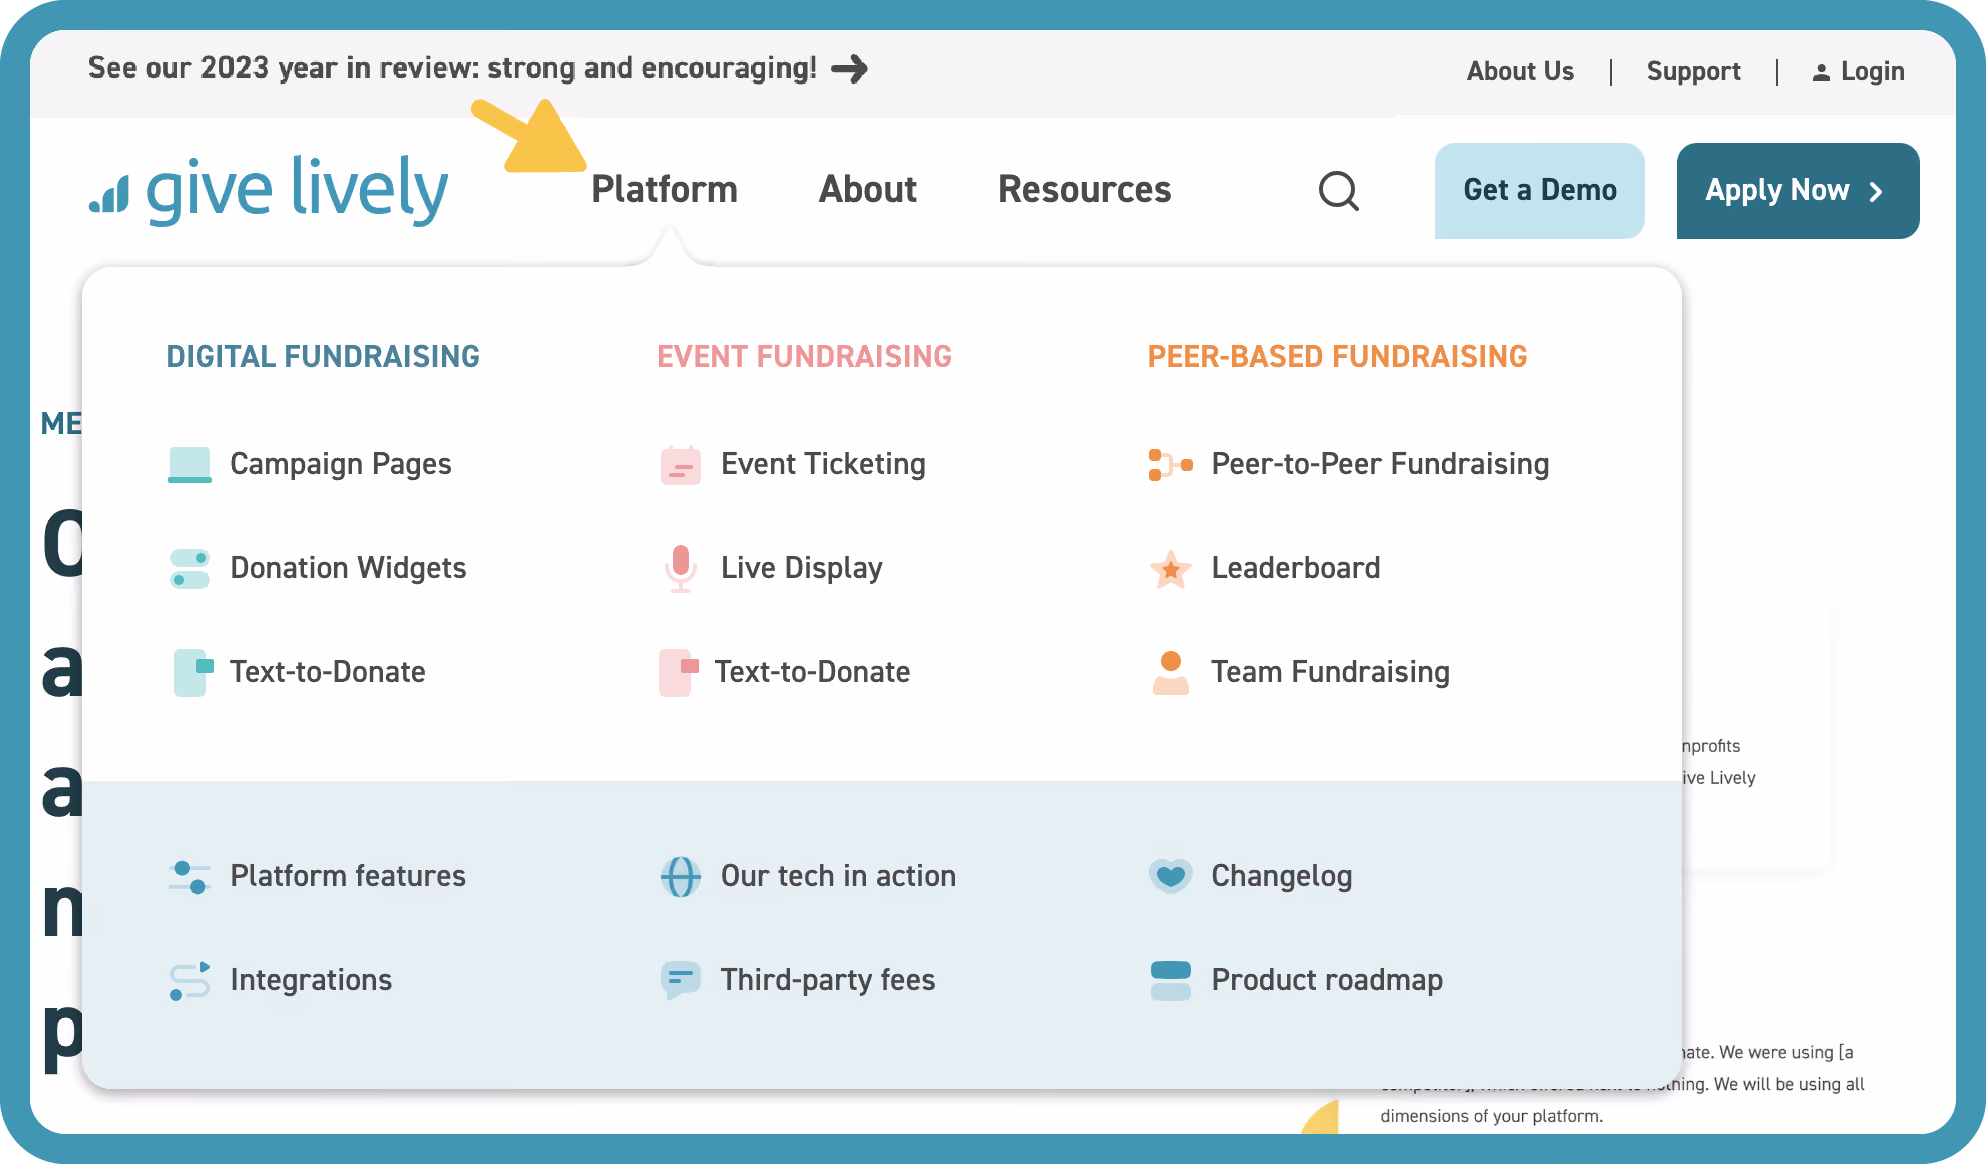Open Platform features link text
The height and width of the screenshot is (1164, 1986).
[348, 877]
